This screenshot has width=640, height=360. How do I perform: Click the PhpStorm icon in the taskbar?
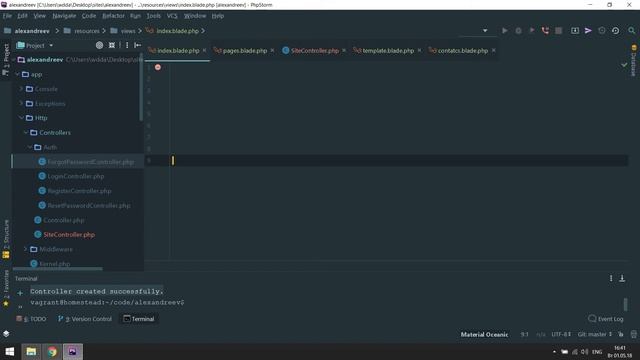73,351
